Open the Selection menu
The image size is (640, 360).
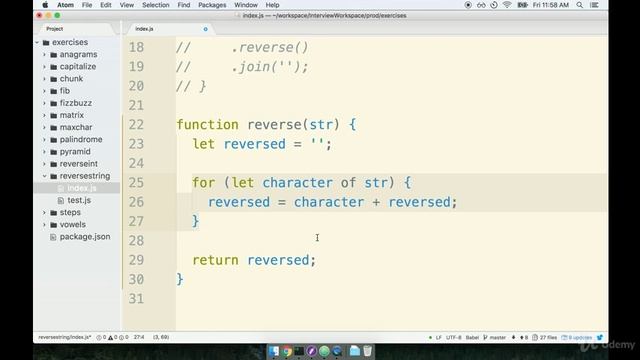156,5
